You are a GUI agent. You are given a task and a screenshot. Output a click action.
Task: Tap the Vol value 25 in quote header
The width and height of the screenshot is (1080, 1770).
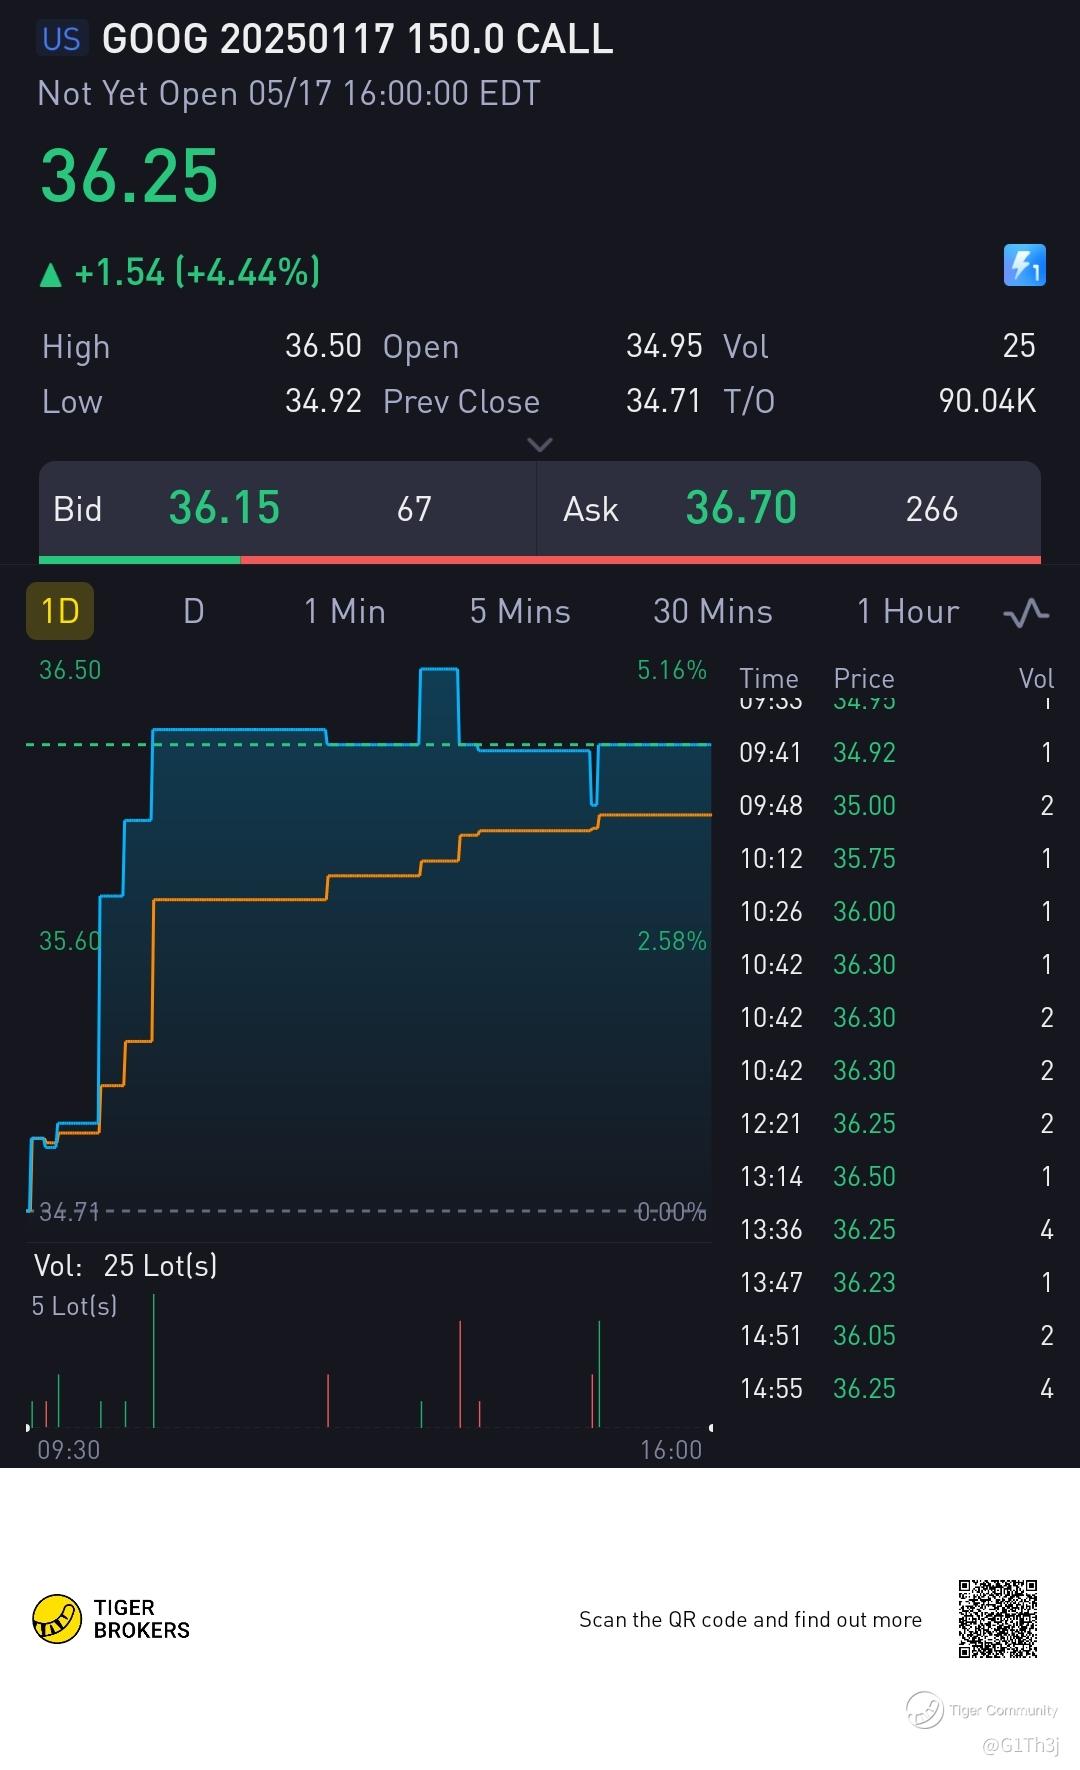pyautogui.click(x=1019, y=346)
